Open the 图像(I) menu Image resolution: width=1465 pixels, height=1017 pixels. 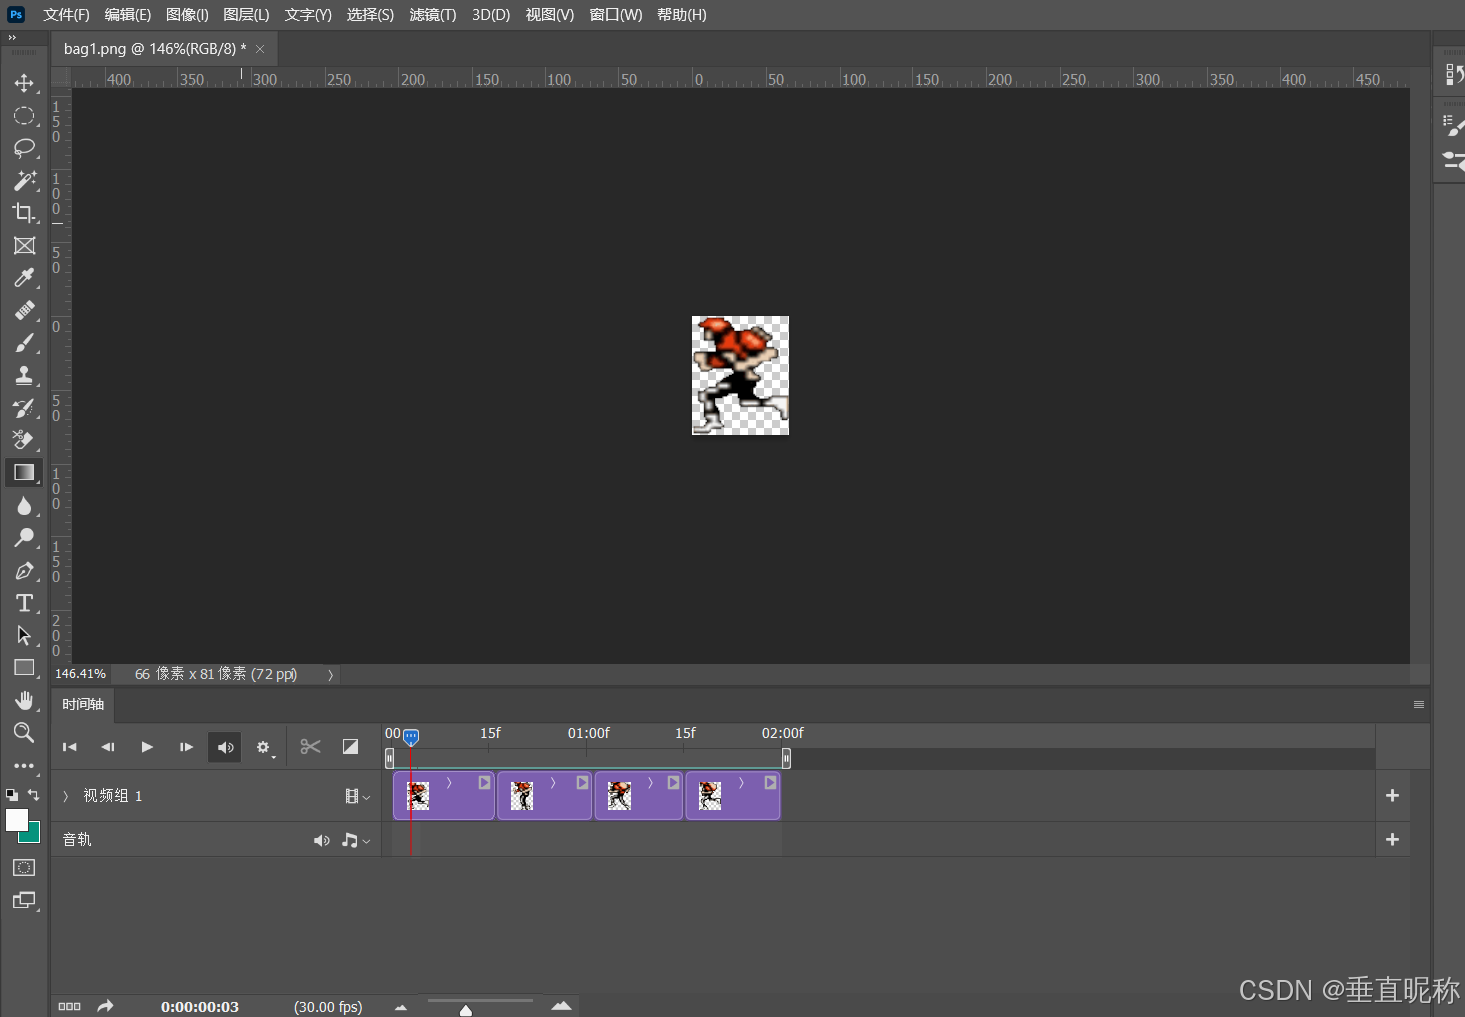coord(187,15)
